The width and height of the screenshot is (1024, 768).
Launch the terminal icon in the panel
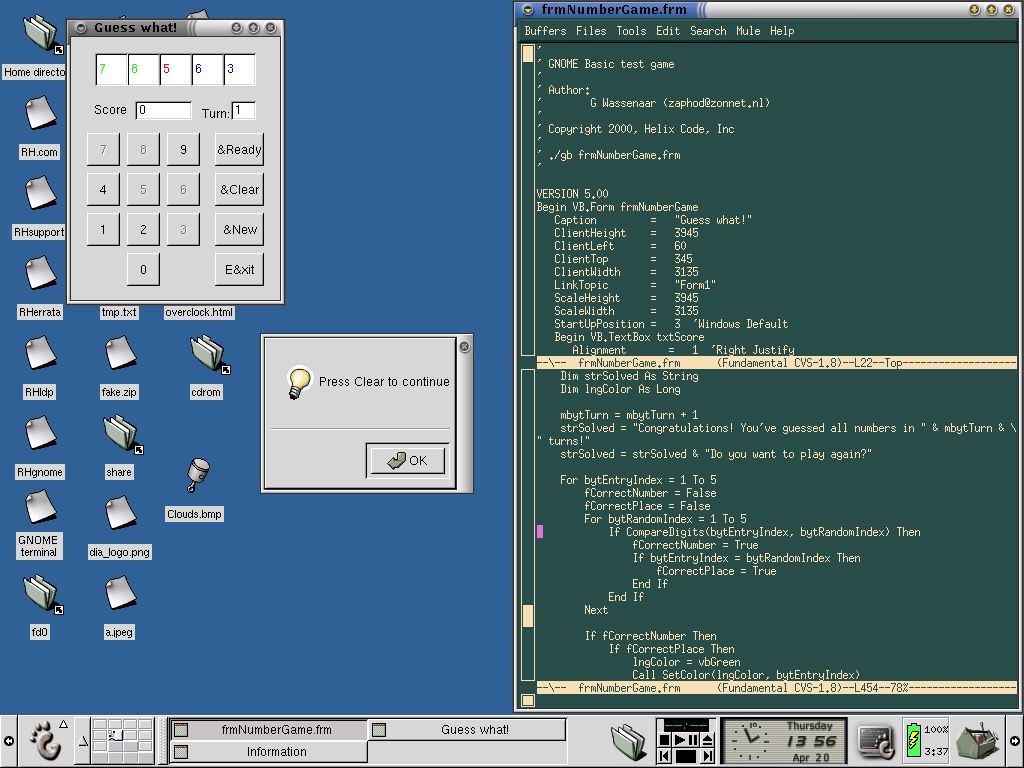(x=875, y=741)
